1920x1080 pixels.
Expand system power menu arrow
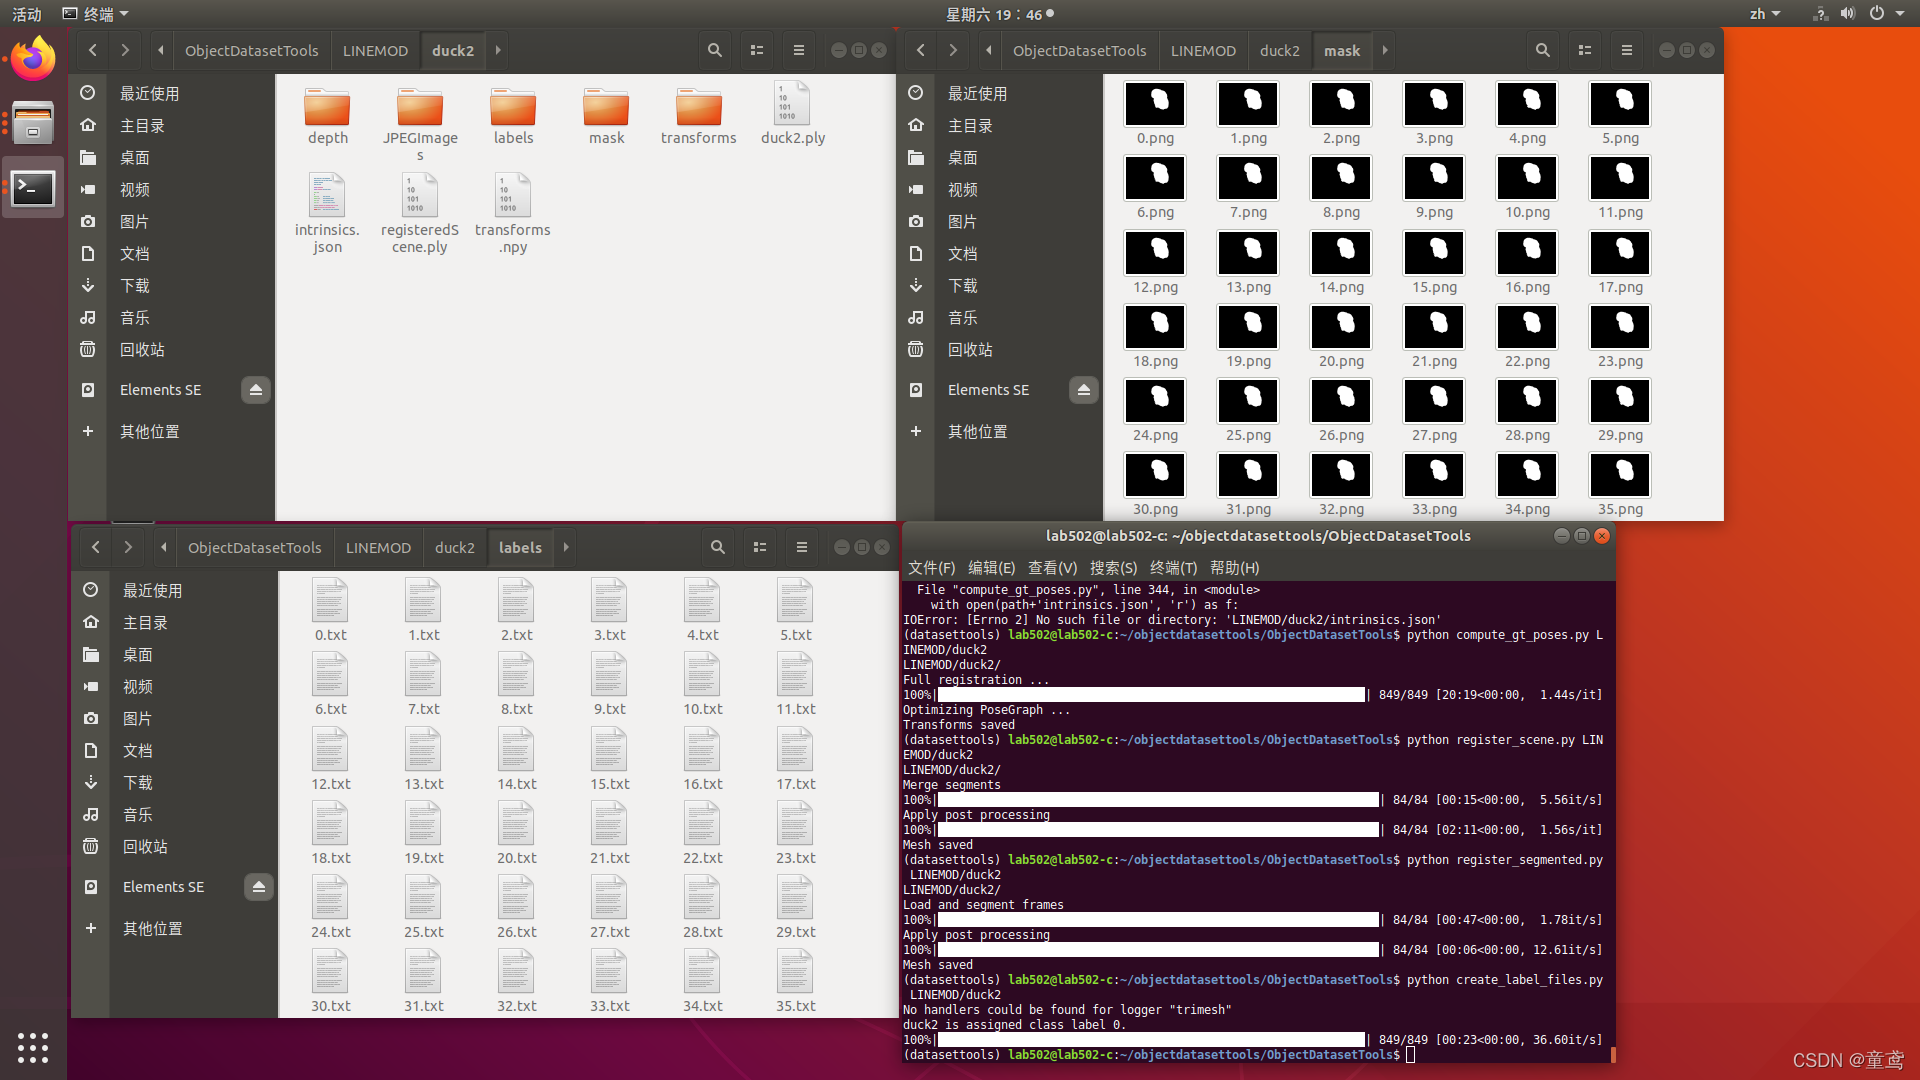click(1900, 14)
